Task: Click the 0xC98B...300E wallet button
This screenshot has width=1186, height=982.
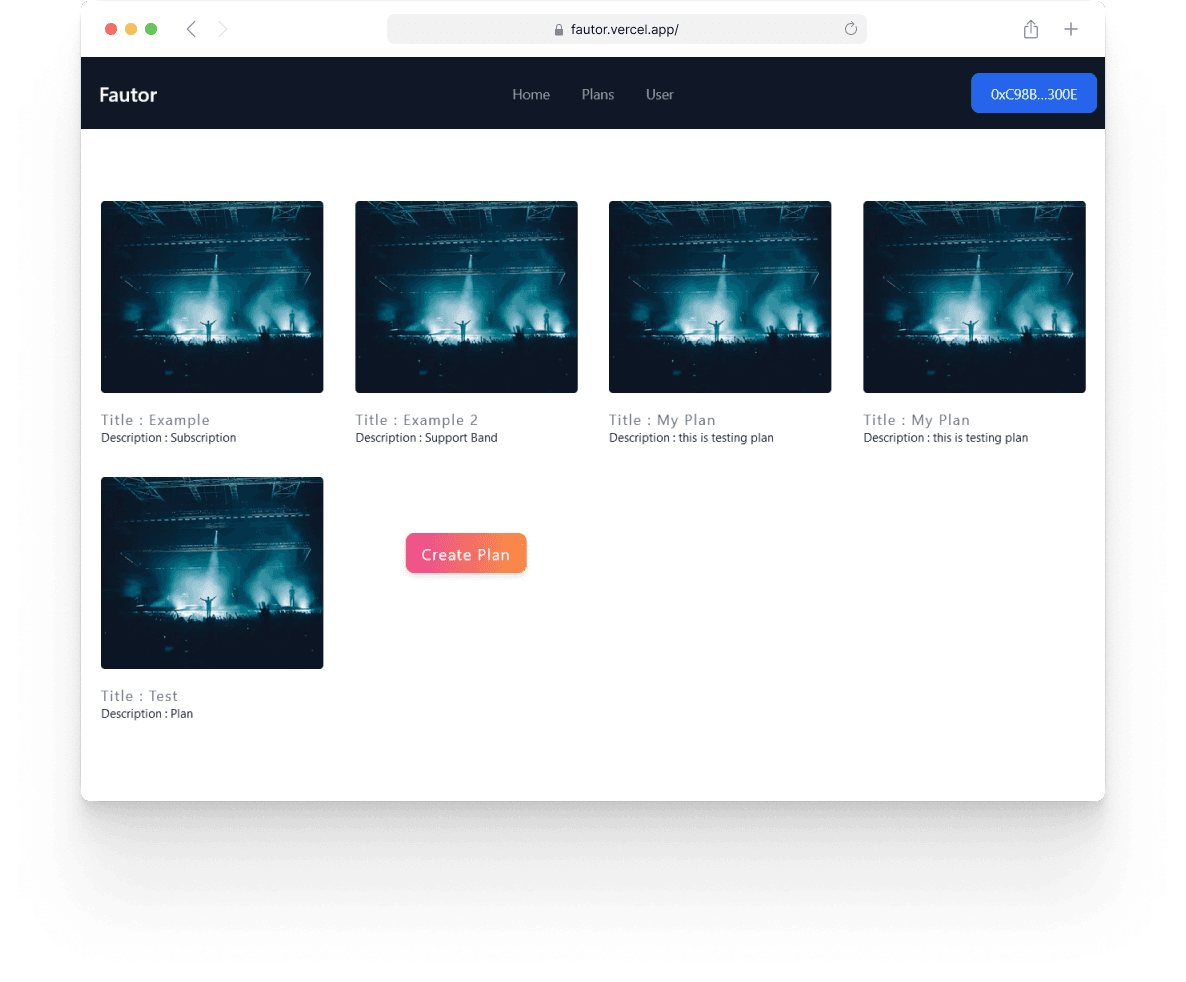Action: (x=1034, y=94)
